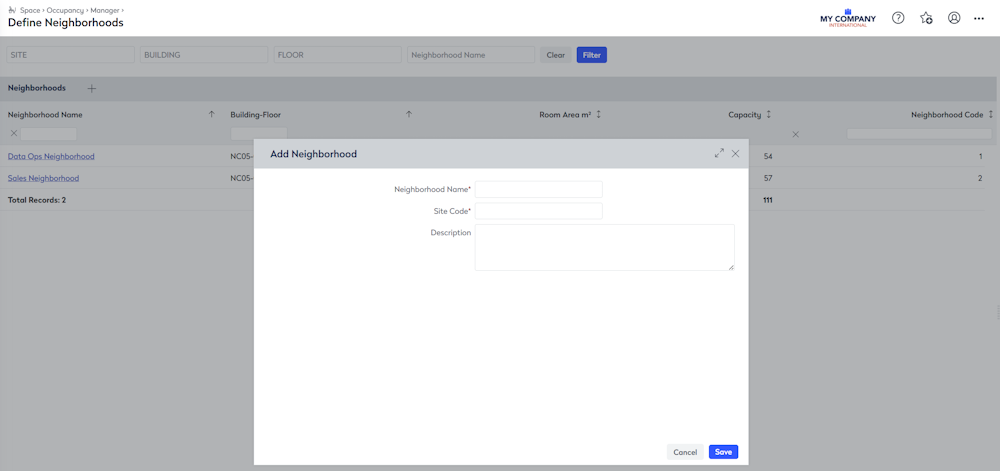The height and width of the screenshot is (471, 1000).
Task: Click the Add Neighborhood dialog title
Action: click(313, 154)
